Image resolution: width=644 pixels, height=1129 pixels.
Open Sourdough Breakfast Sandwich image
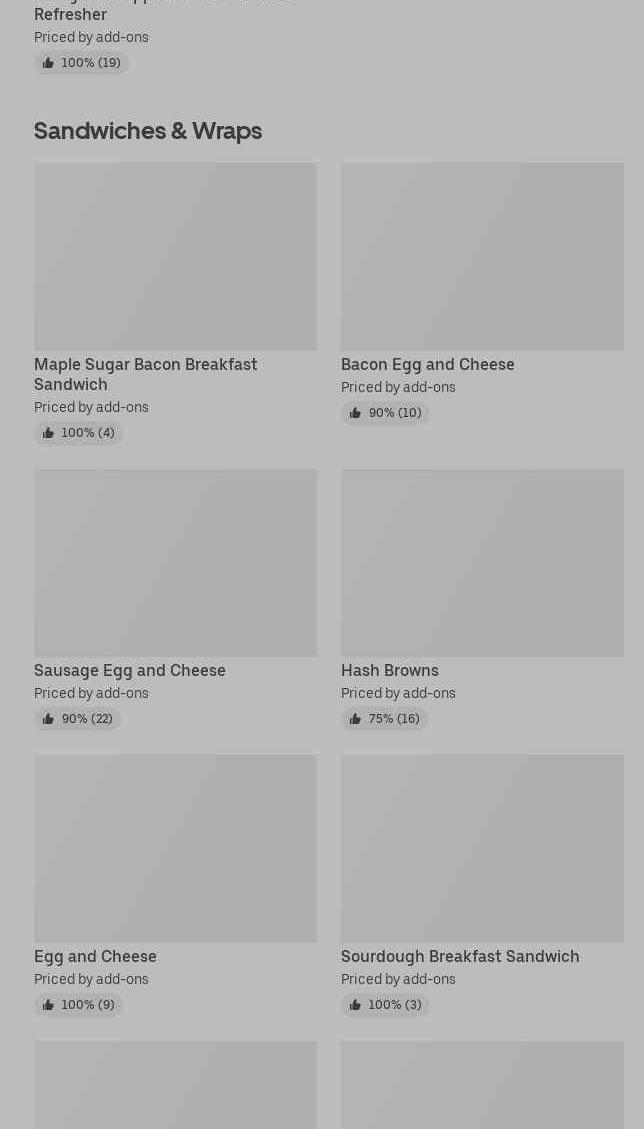point(482,848)
